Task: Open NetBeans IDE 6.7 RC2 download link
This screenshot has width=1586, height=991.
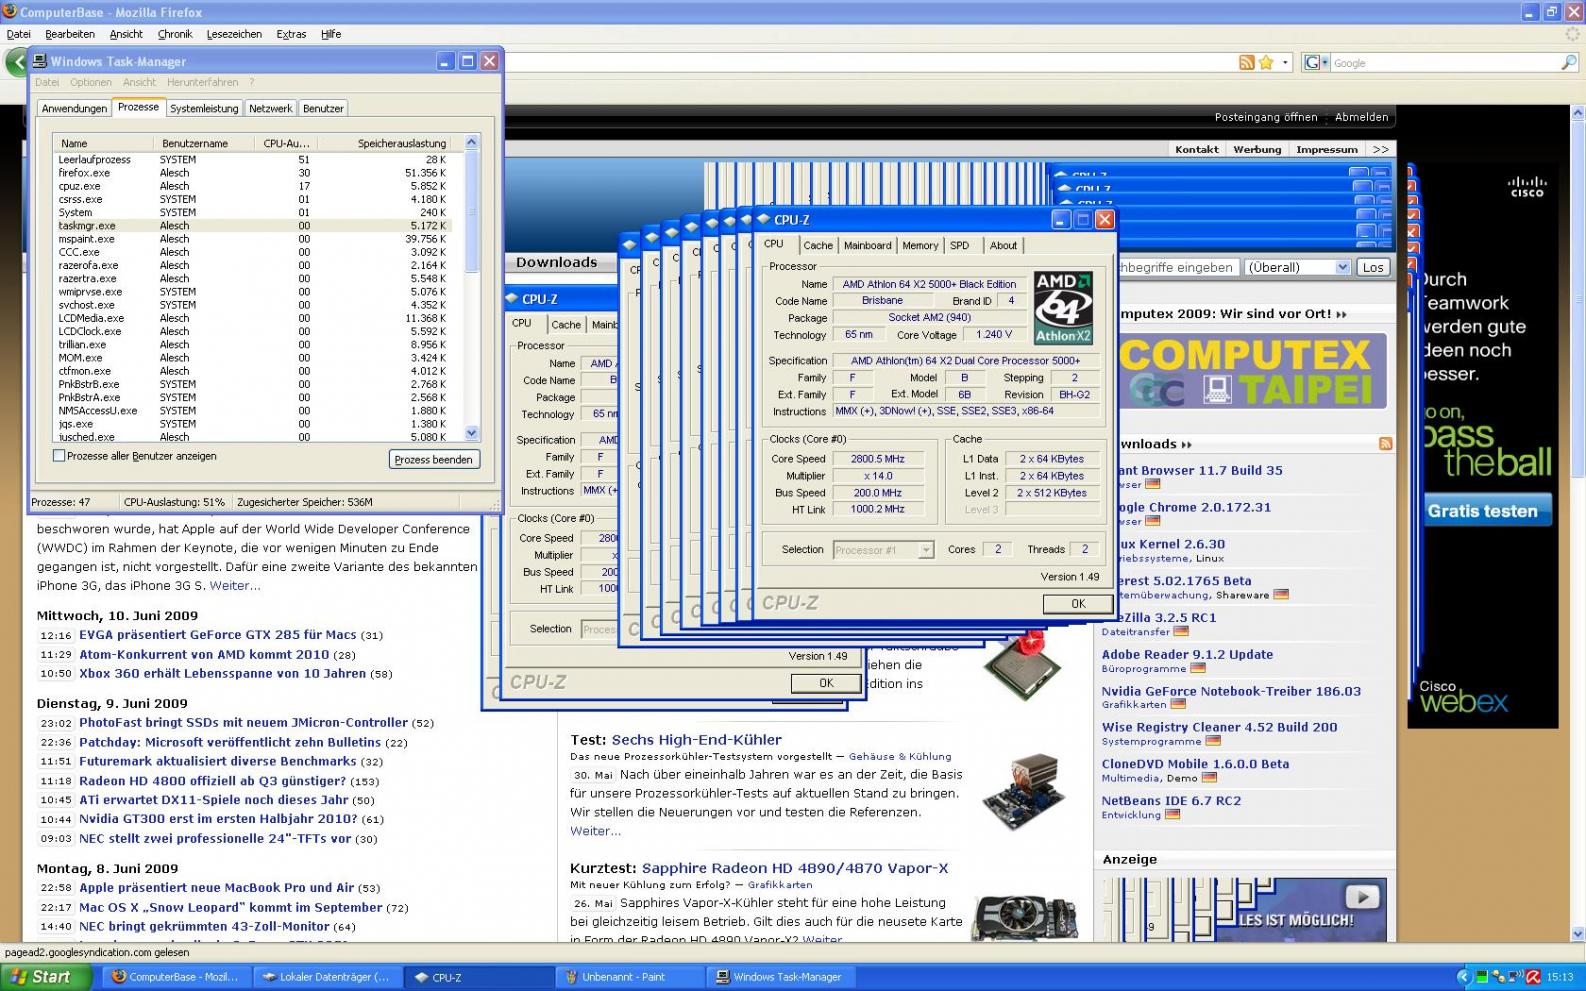Action: tap(1171, 800)
